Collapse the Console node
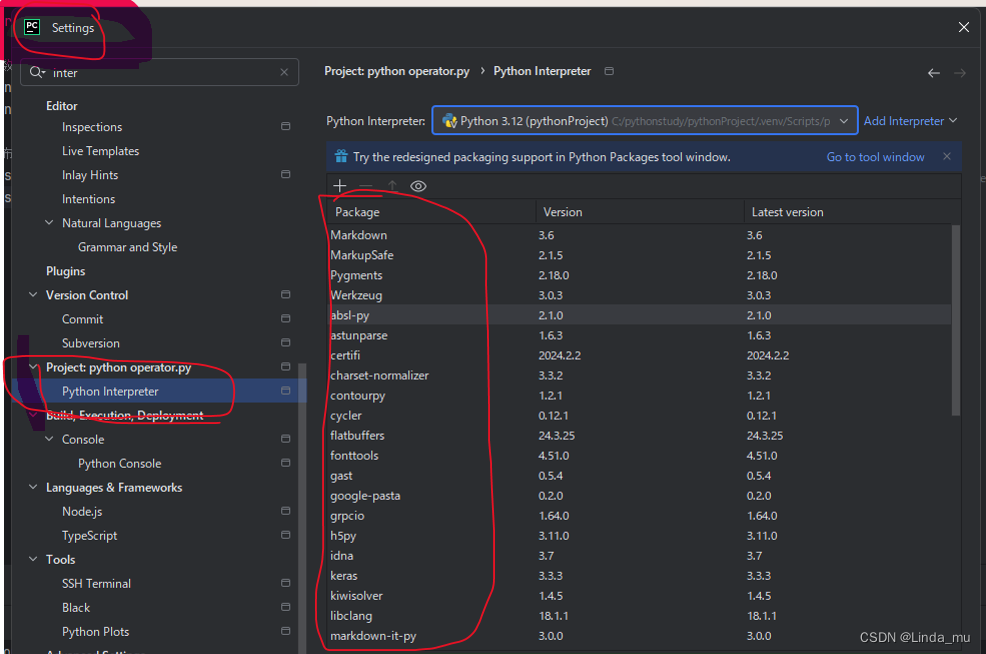986x654 pixels. (x=49, y=438)
